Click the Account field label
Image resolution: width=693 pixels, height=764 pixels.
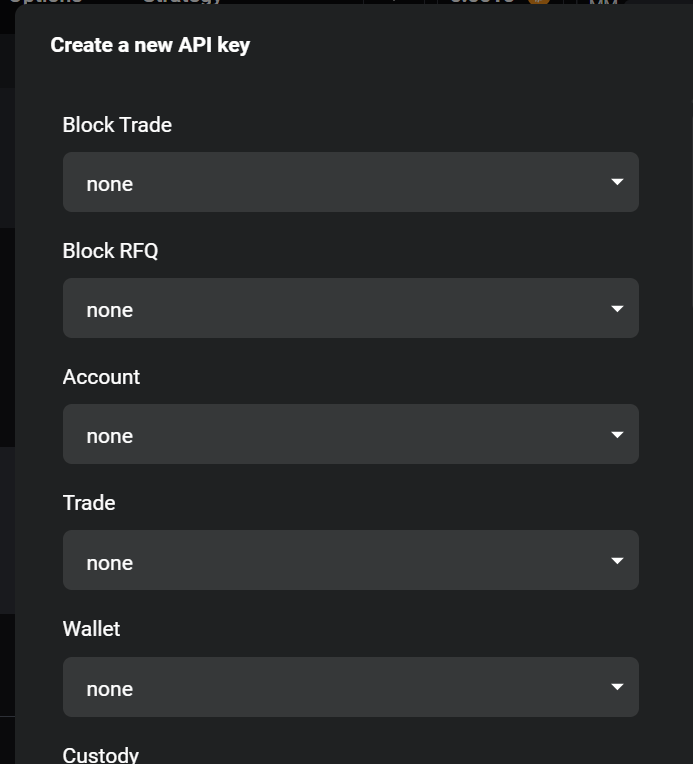[101, 377]
